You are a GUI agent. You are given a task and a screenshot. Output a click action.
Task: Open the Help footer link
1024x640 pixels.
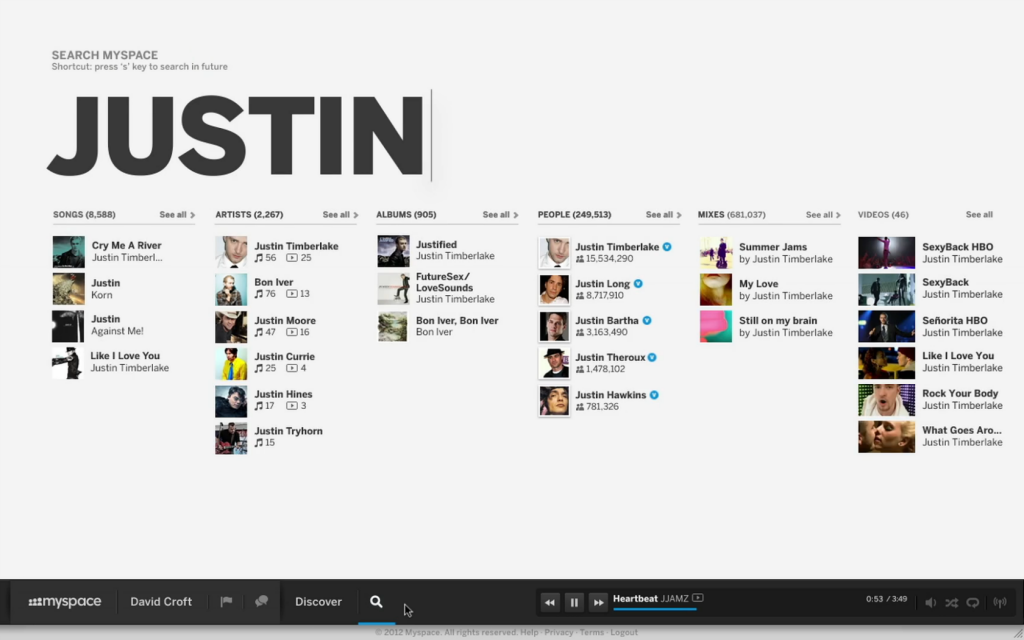tap(529, 632)
